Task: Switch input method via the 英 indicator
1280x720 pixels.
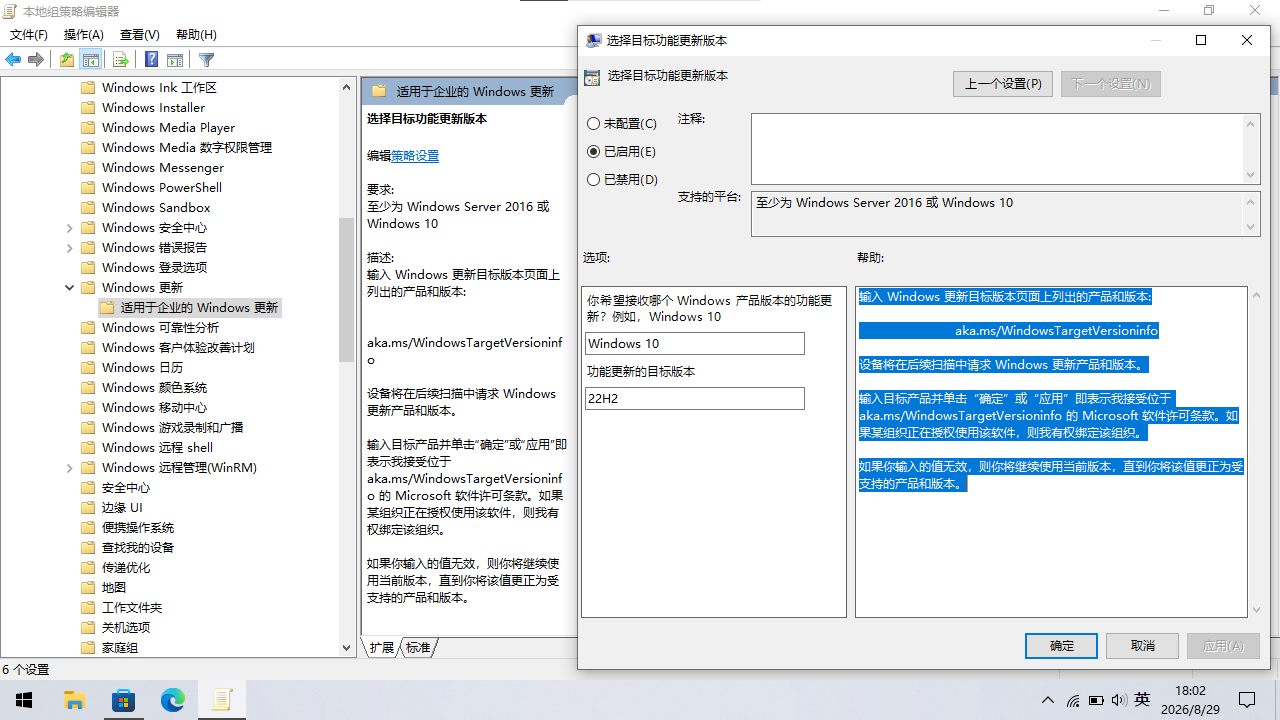Action: tap(1142, 700)
